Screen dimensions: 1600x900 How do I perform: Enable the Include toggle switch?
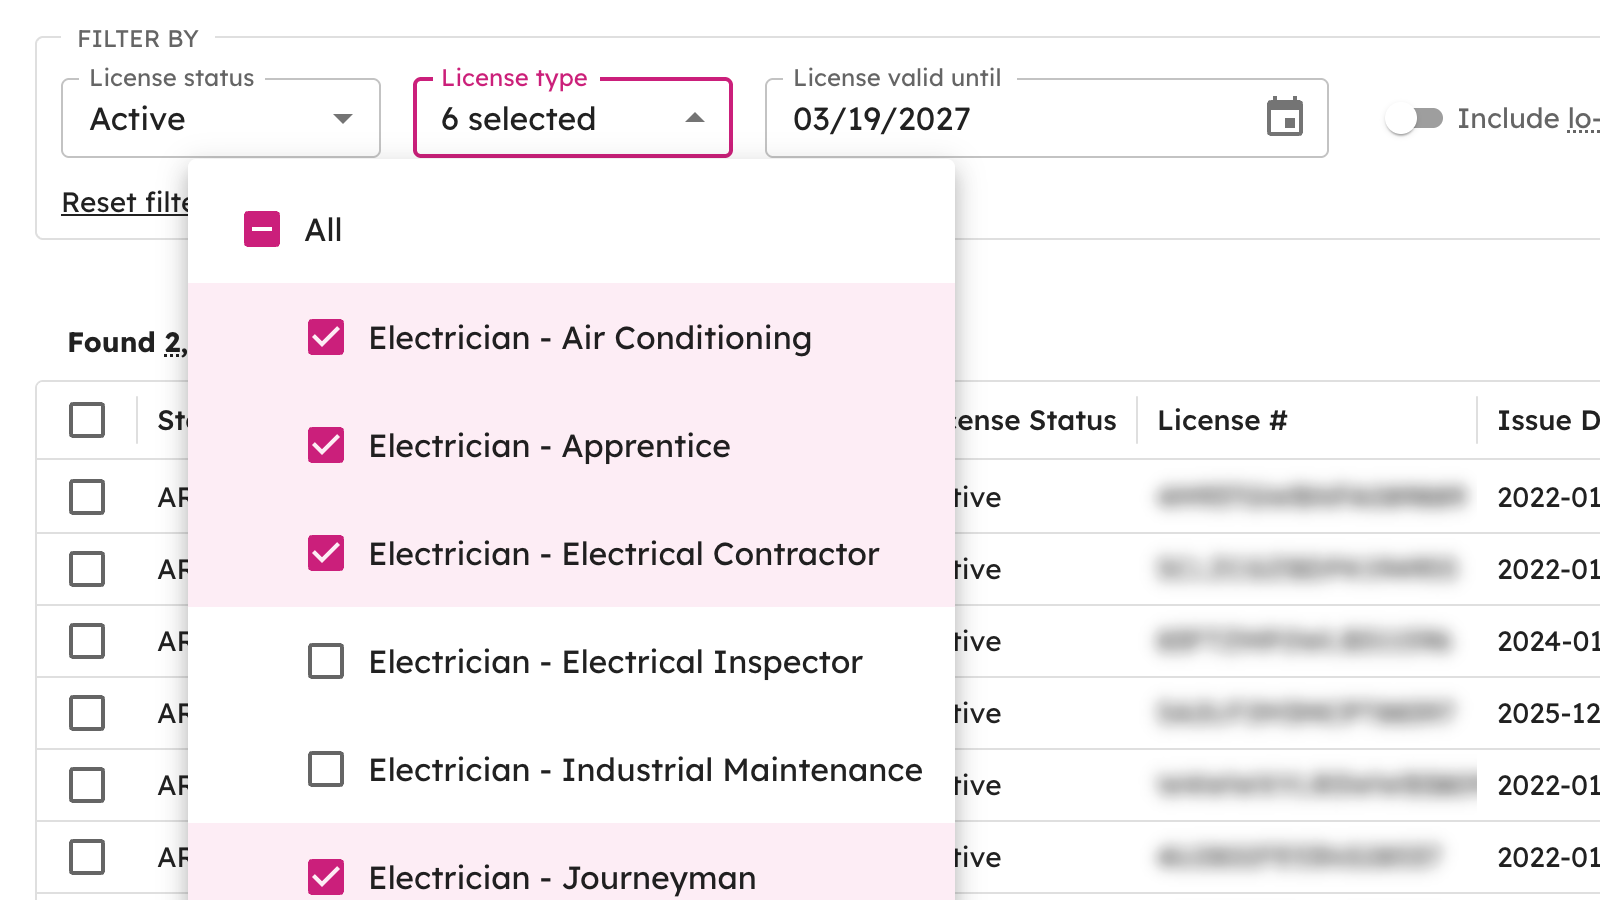pyautogui.click(x=1416, y=119)
